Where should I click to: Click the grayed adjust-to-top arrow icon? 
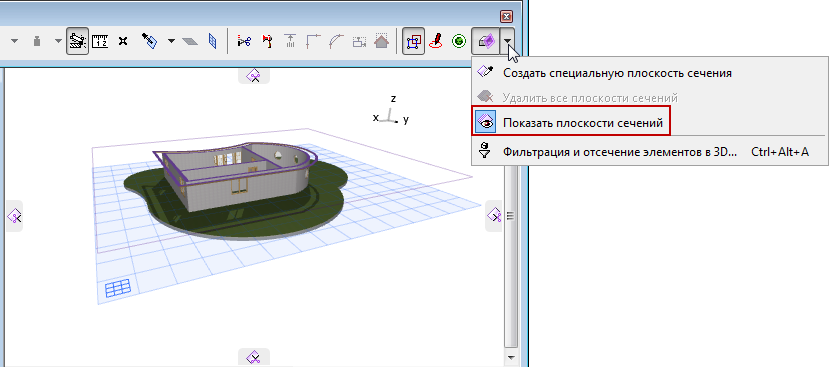click(x=290, y=41)
